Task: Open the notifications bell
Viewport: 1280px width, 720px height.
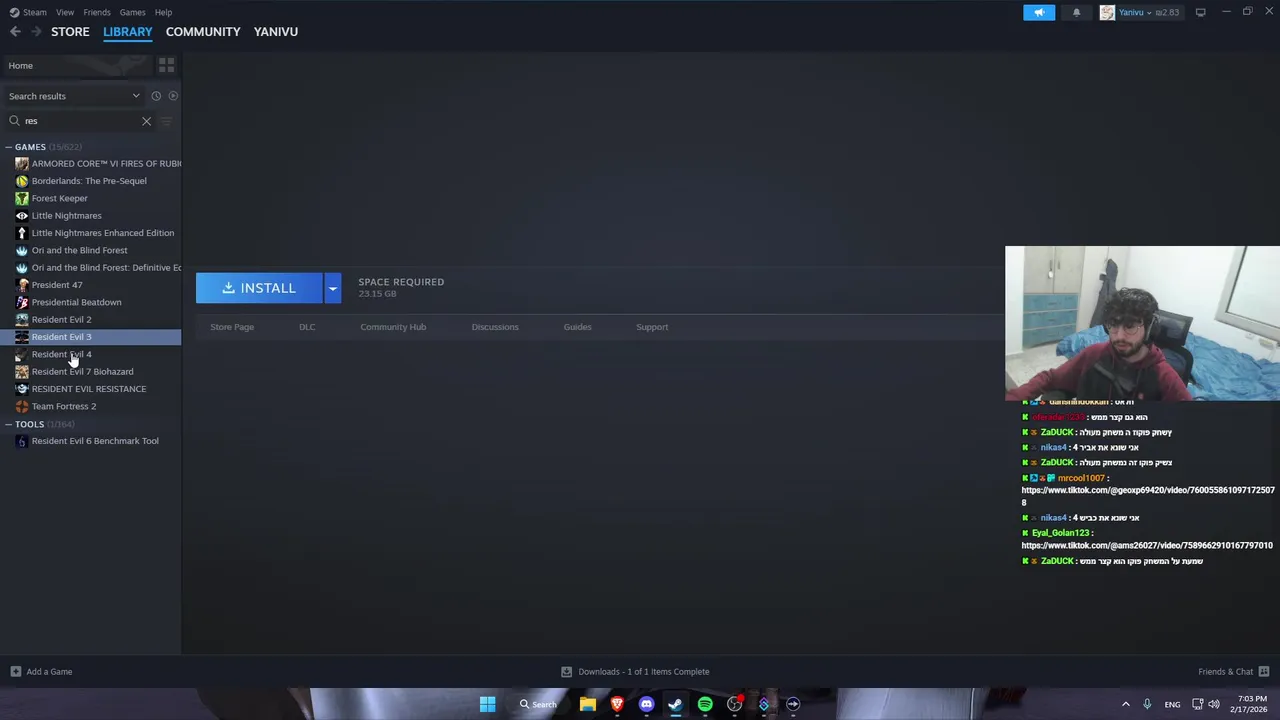Action: click(x=1076, y=12)
